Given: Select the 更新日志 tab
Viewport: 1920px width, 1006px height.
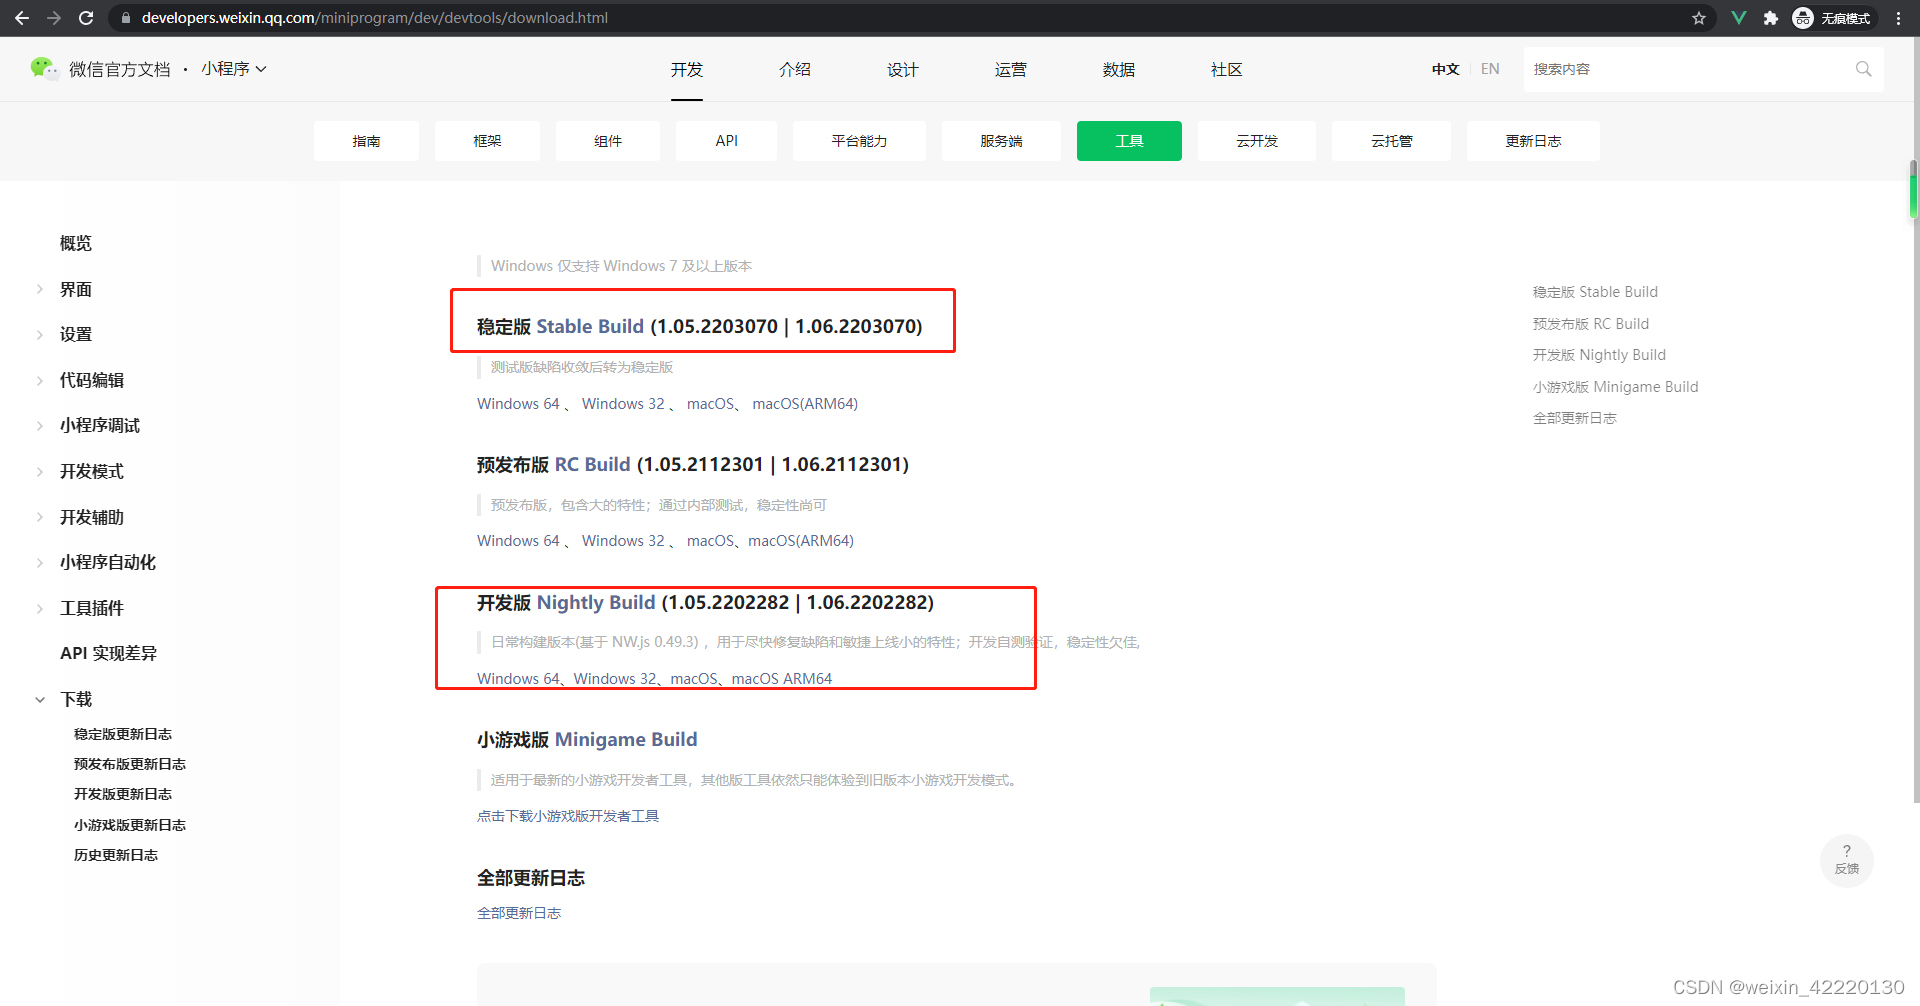Looking at the screenshot, I should click(x=1533, y=141).
